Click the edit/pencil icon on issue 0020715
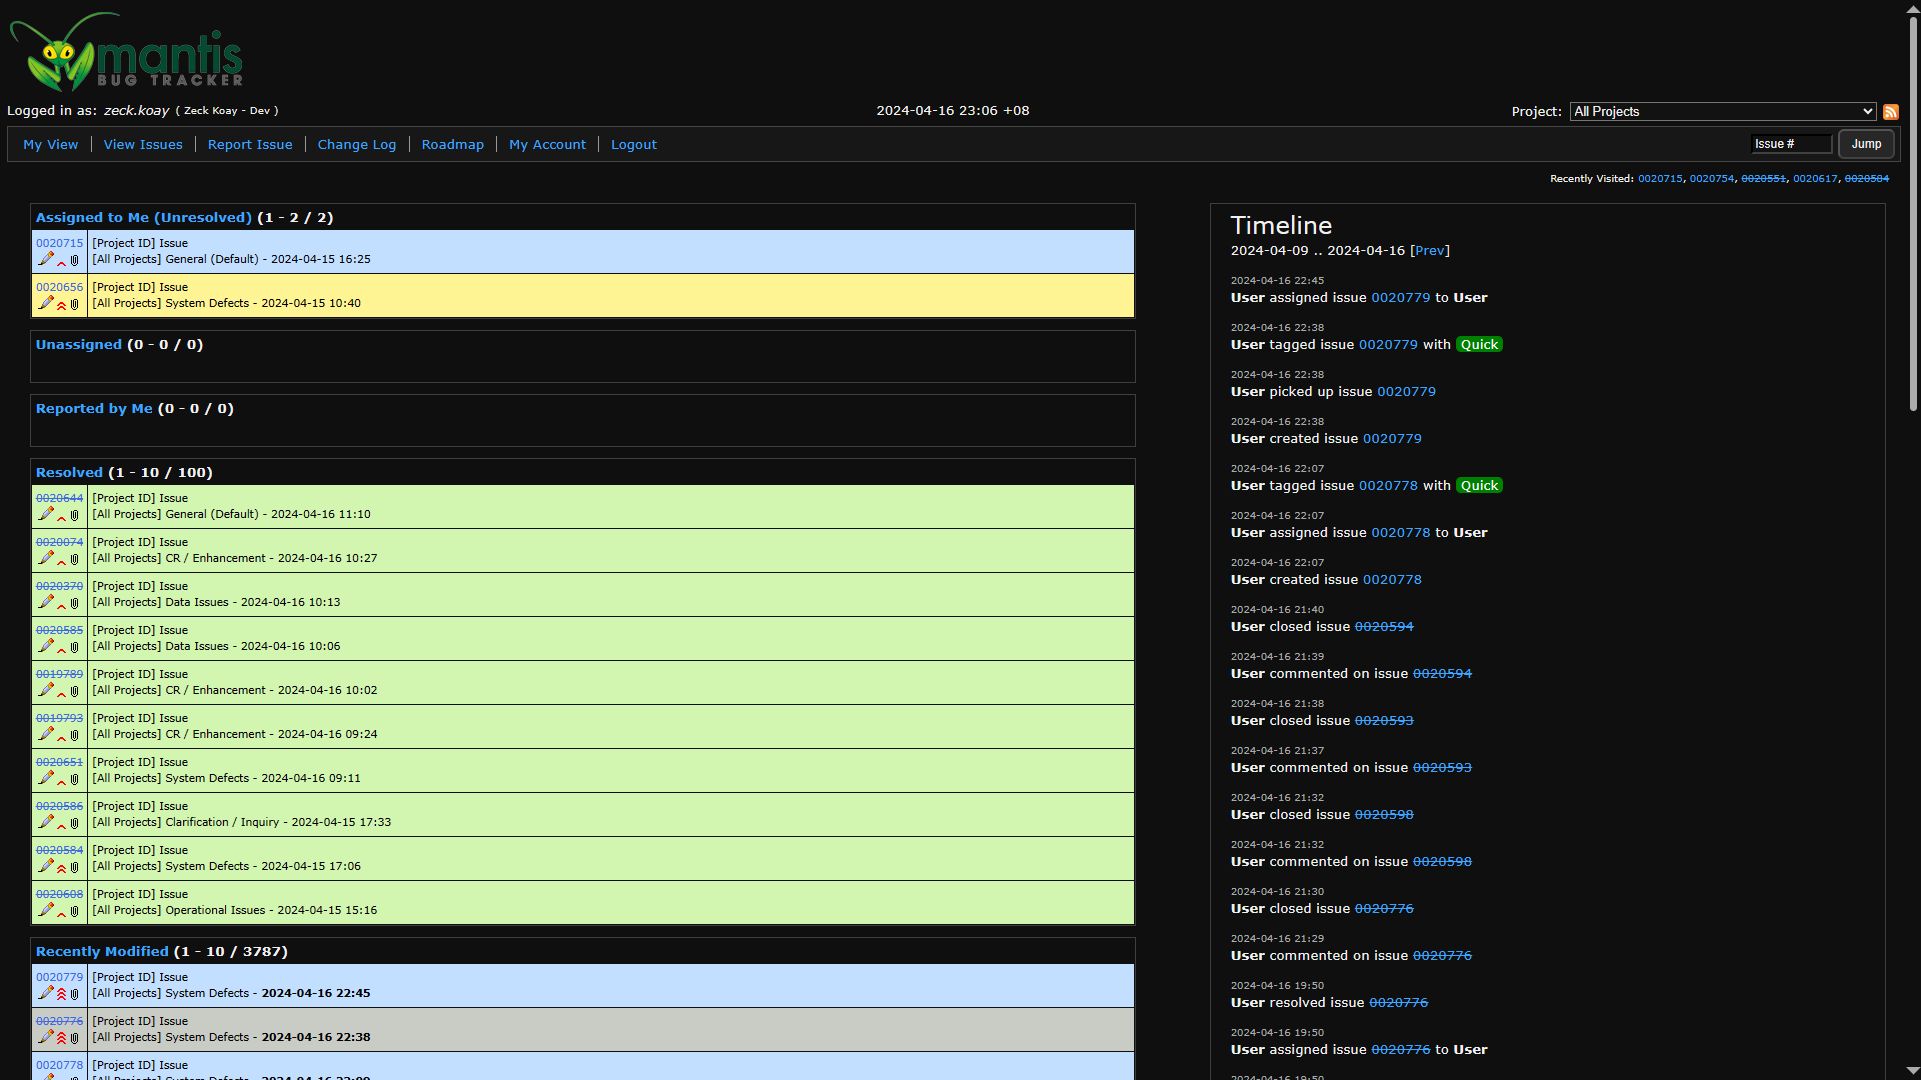Viewport: 1921px width, 1080px height. coord(46,260)
